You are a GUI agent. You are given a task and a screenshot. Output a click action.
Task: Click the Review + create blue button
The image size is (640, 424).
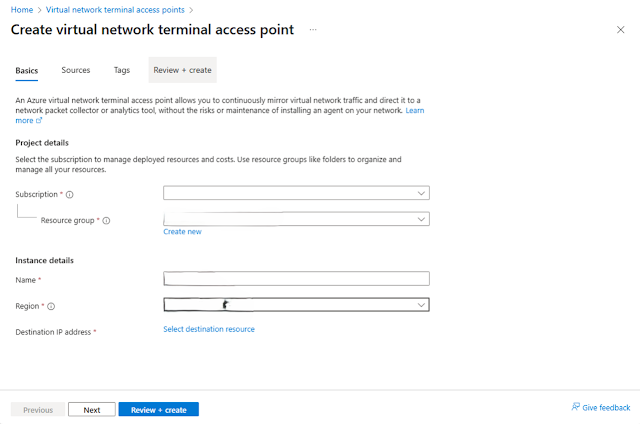click(158, 409)
